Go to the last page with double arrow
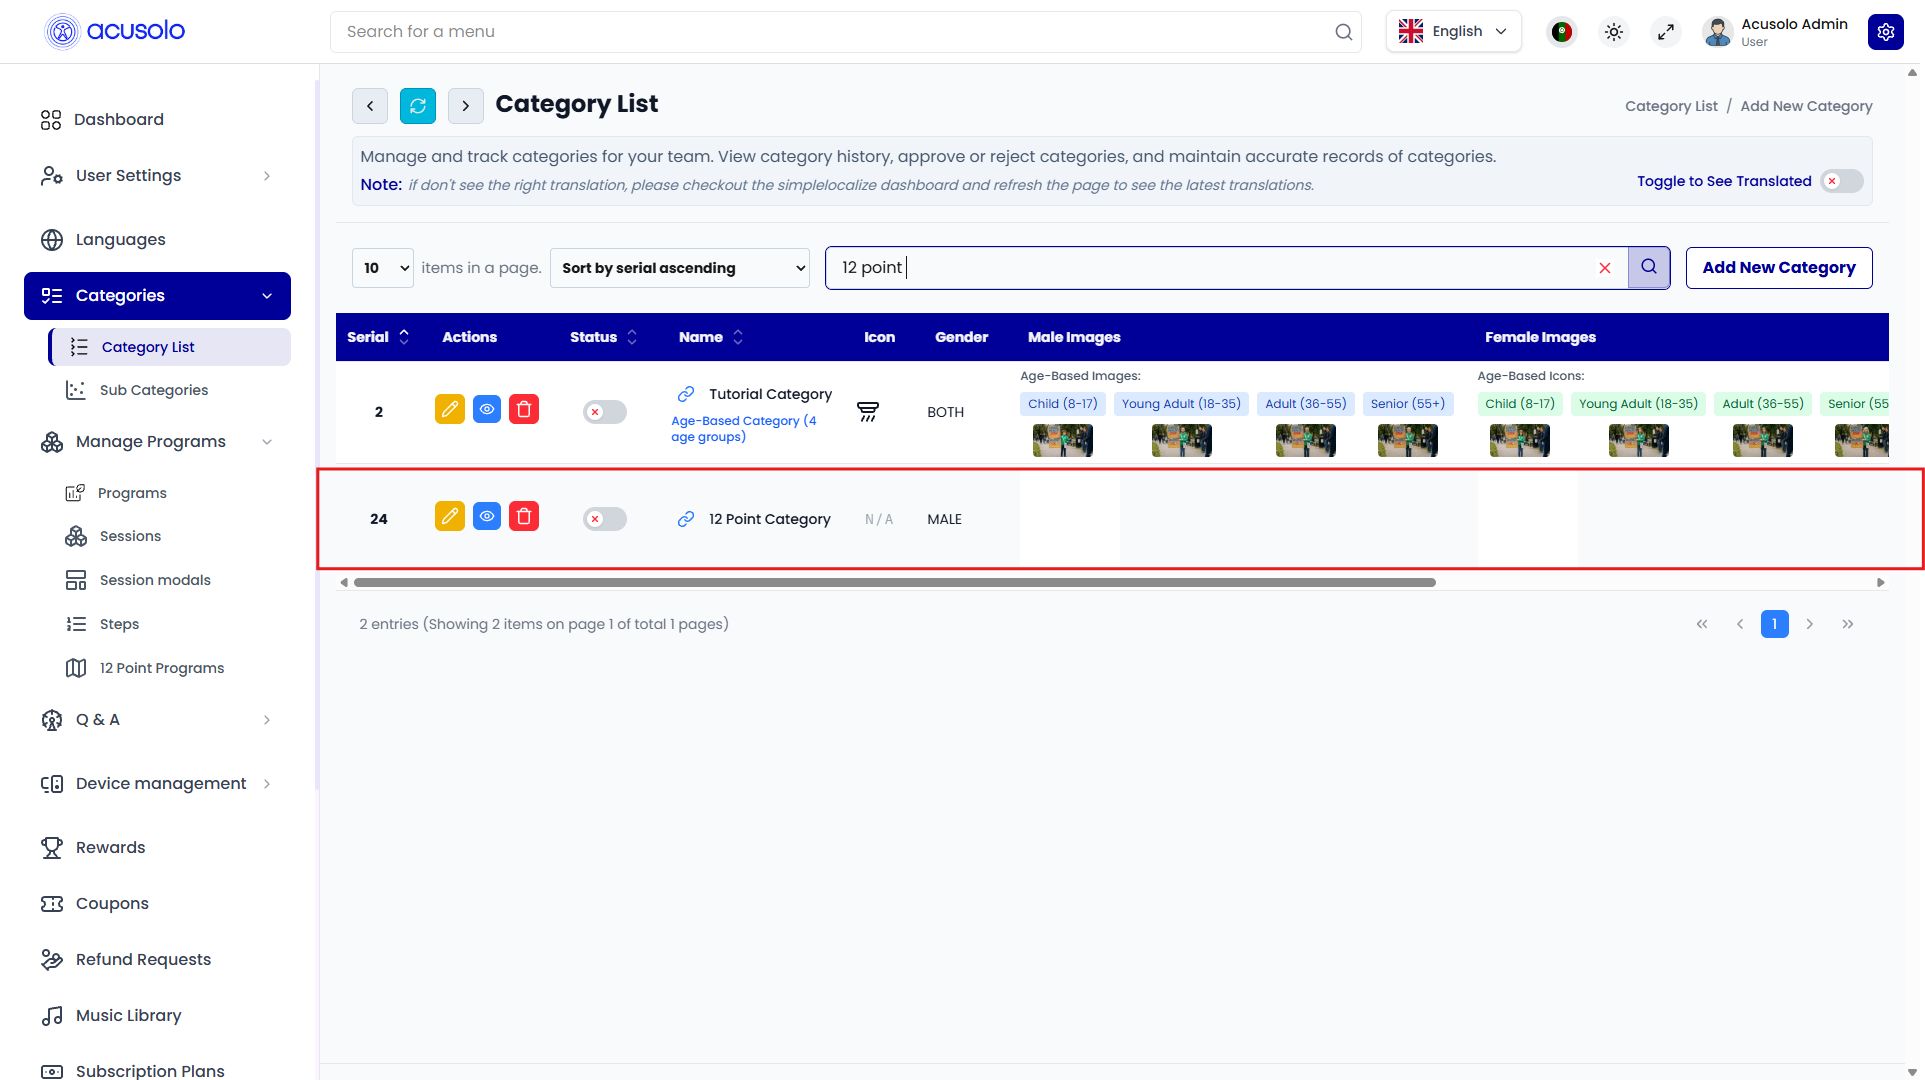 [1848, 624]
